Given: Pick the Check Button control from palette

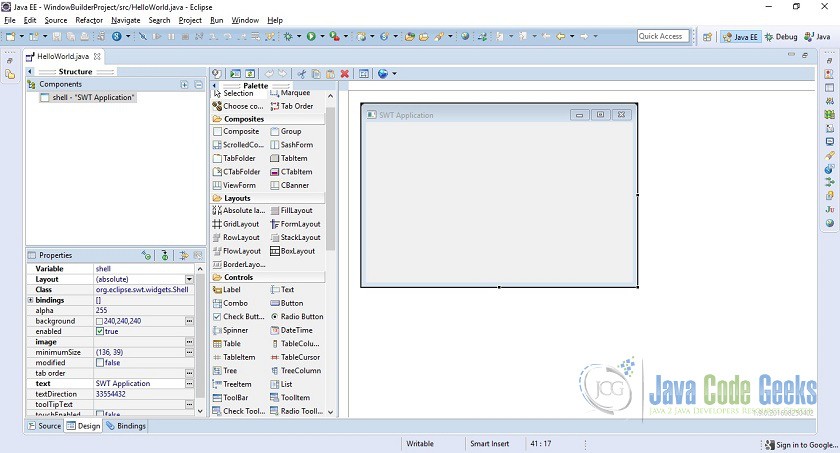Looking at the screenshot, I should tap(239, 317).
